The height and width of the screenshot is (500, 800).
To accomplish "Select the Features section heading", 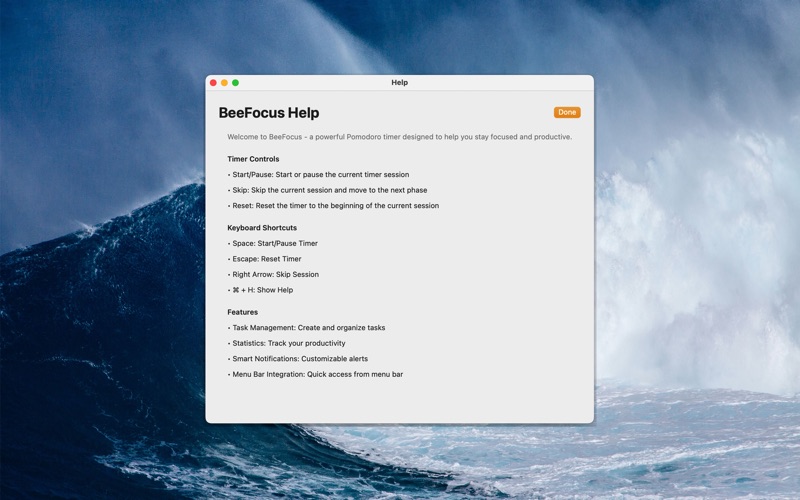I will (x=242, y=312).
